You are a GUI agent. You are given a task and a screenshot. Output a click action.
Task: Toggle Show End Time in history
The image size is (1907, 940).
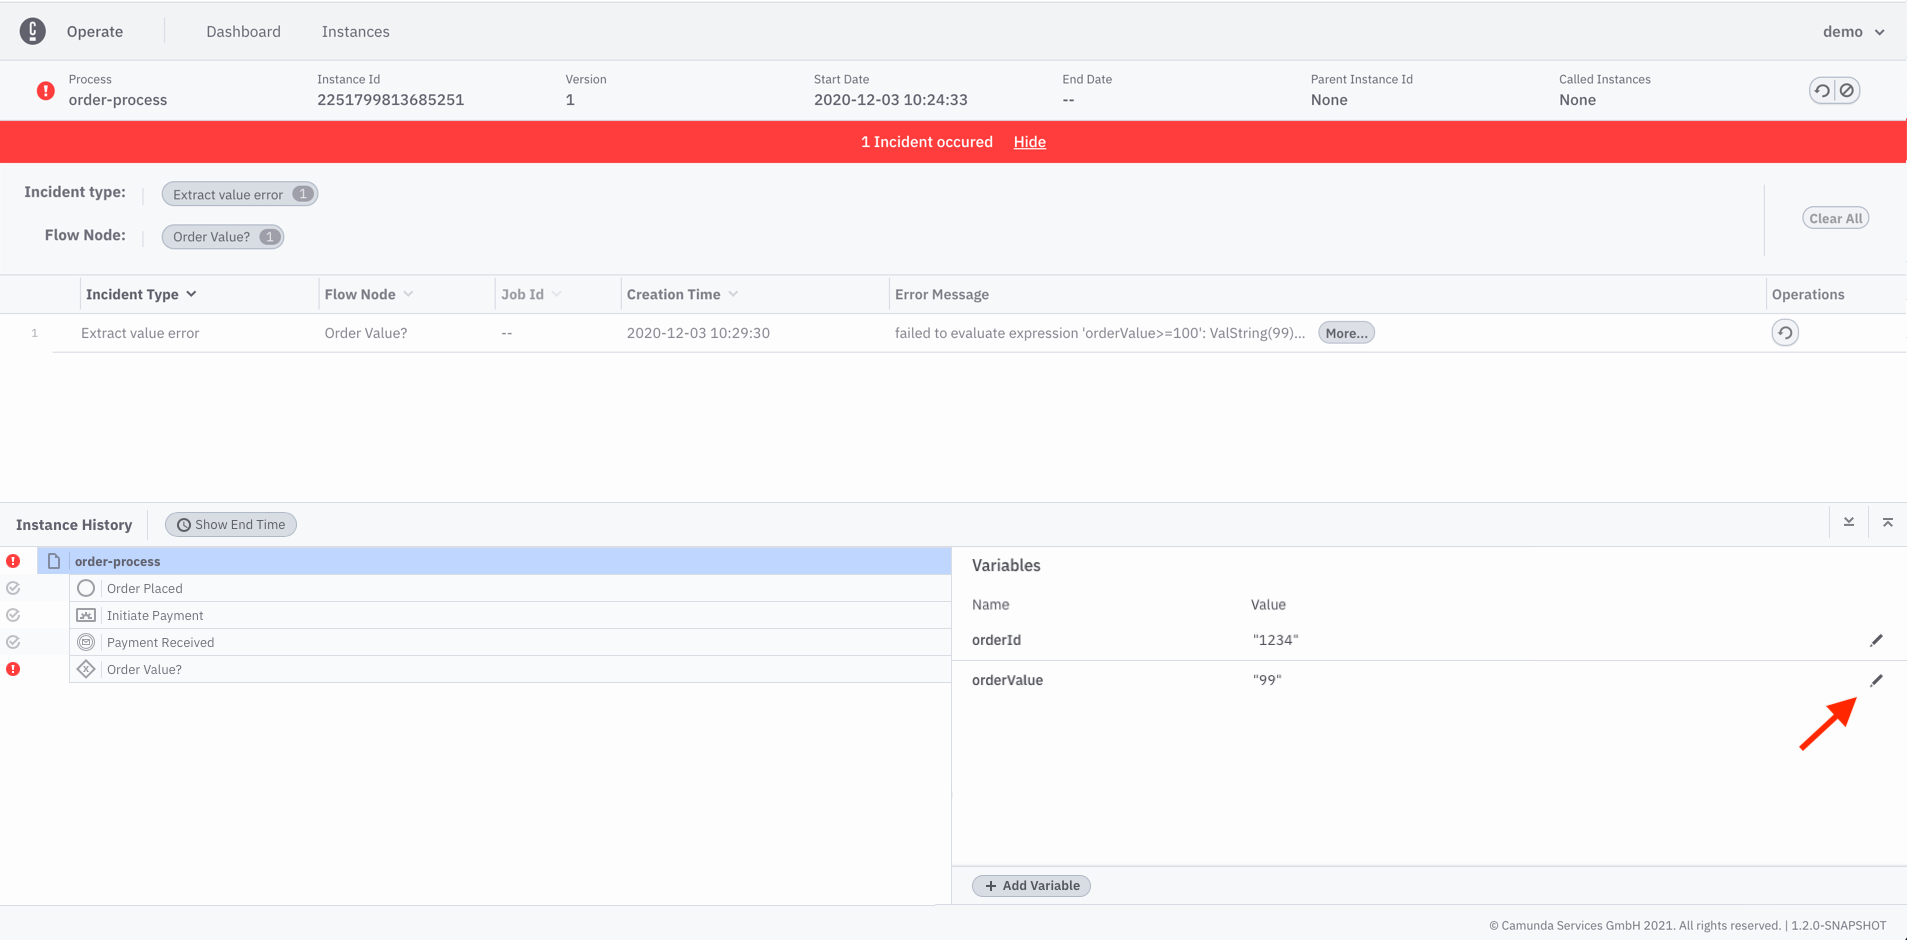point(231,525)
